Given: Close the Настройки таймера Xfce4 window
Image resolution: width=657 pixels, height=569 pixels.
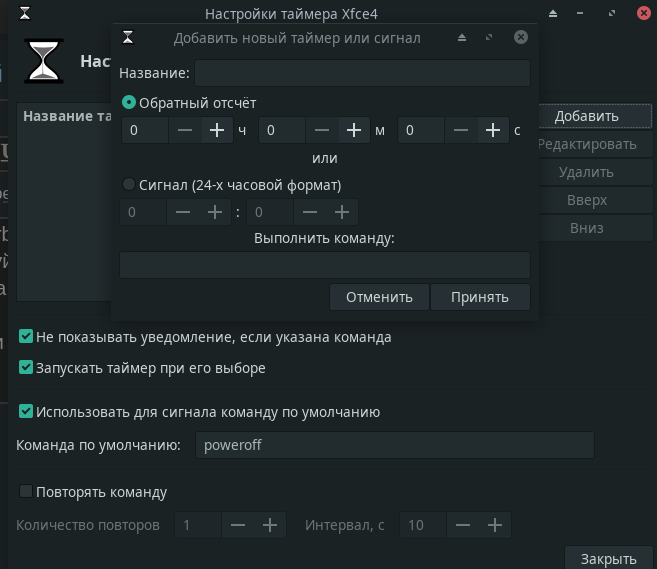Looking at the screenshot, I should pos(644,13).
